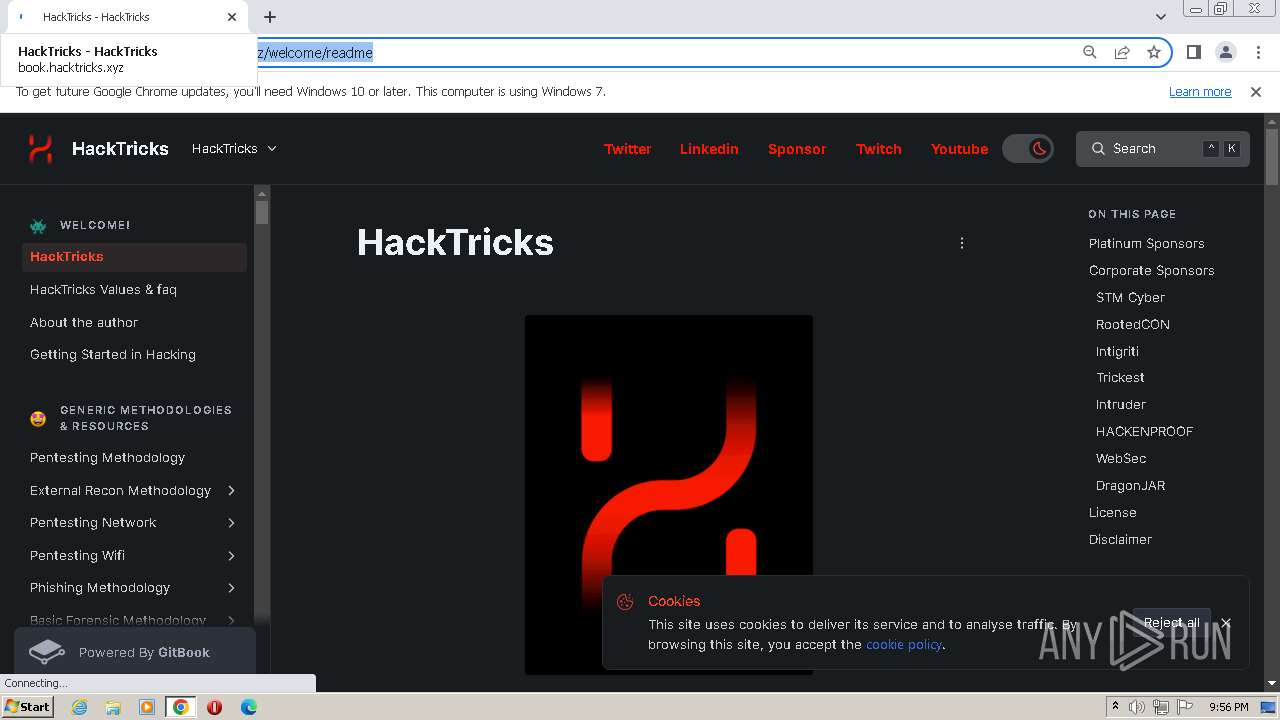The image size is (1280, 720).
Task: Open the Linkedin link
Action: pos(709,148)
